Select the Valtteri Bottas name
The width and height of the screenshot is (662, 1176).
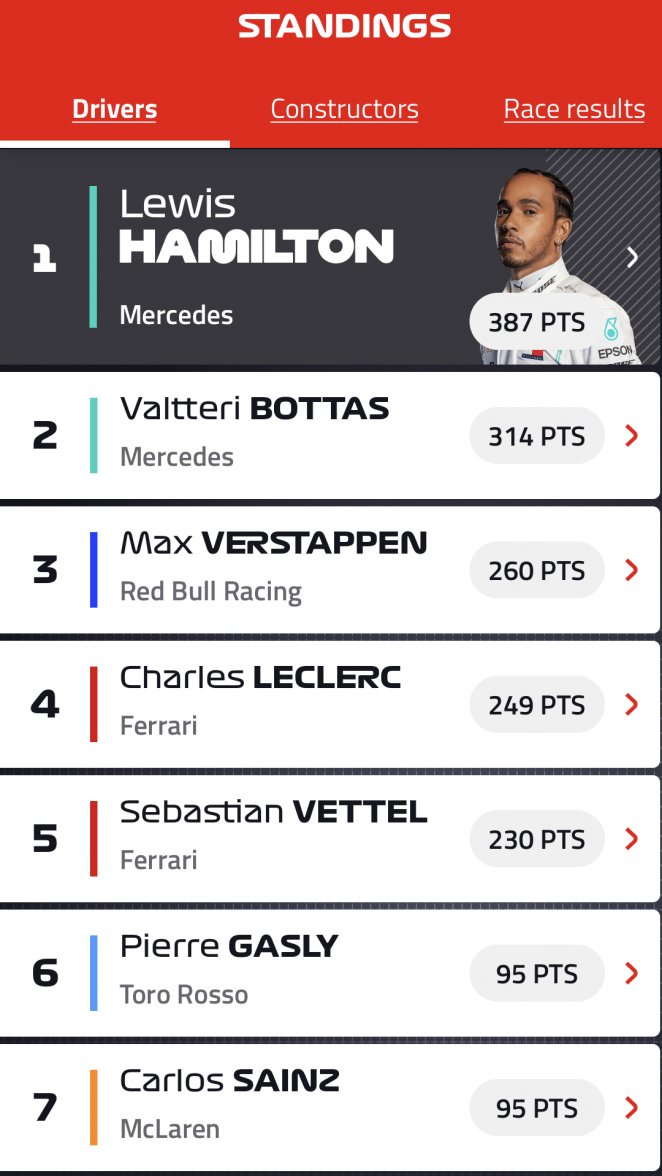coord(254,409)
